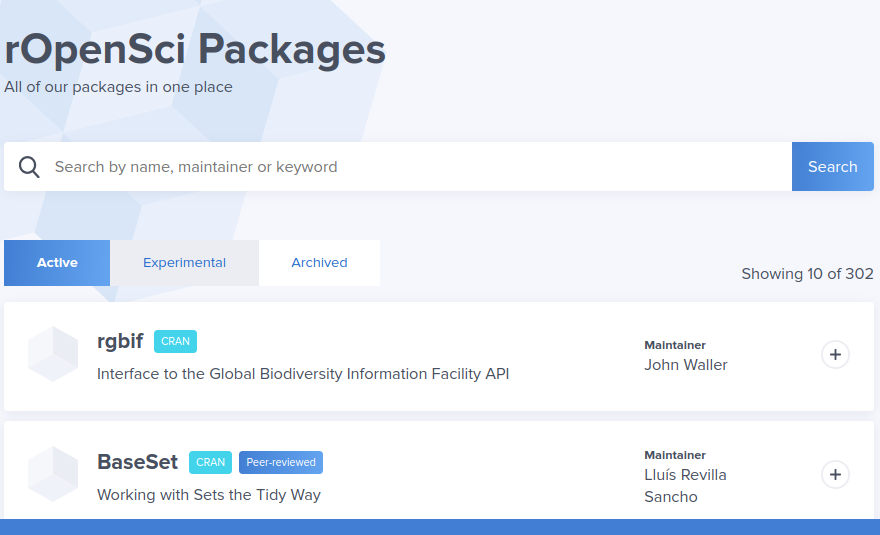The height and width of the screenshot is (535, 880).
Task: Click the BaseSet hexagon package logo
Action: (53, 474)
